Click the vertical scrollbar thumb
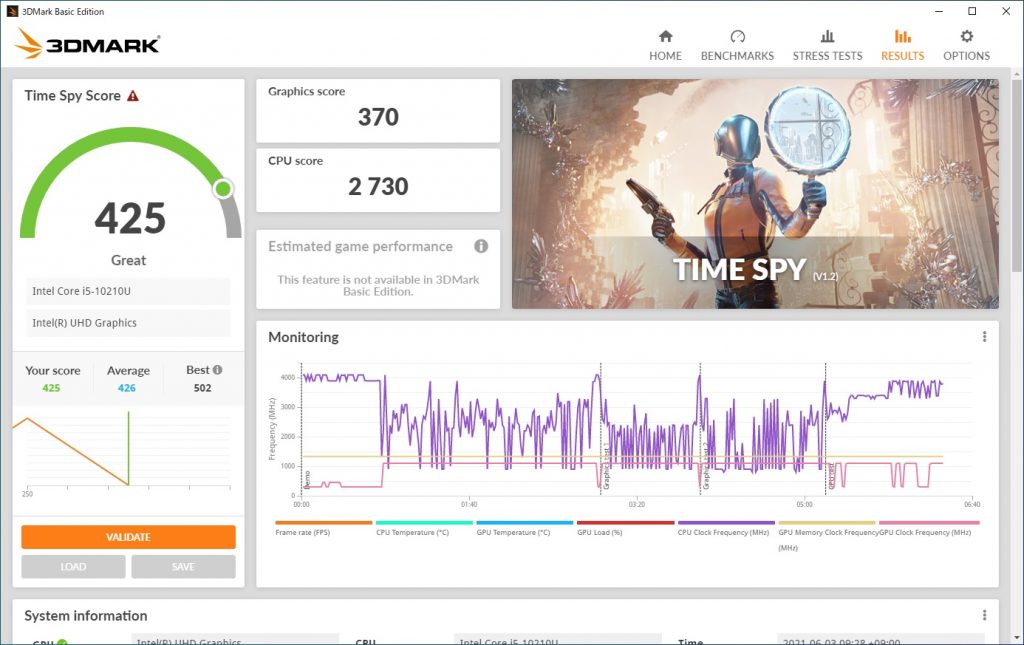The width and height of the screenshot is (1024, 645). tap(1017, 176)
